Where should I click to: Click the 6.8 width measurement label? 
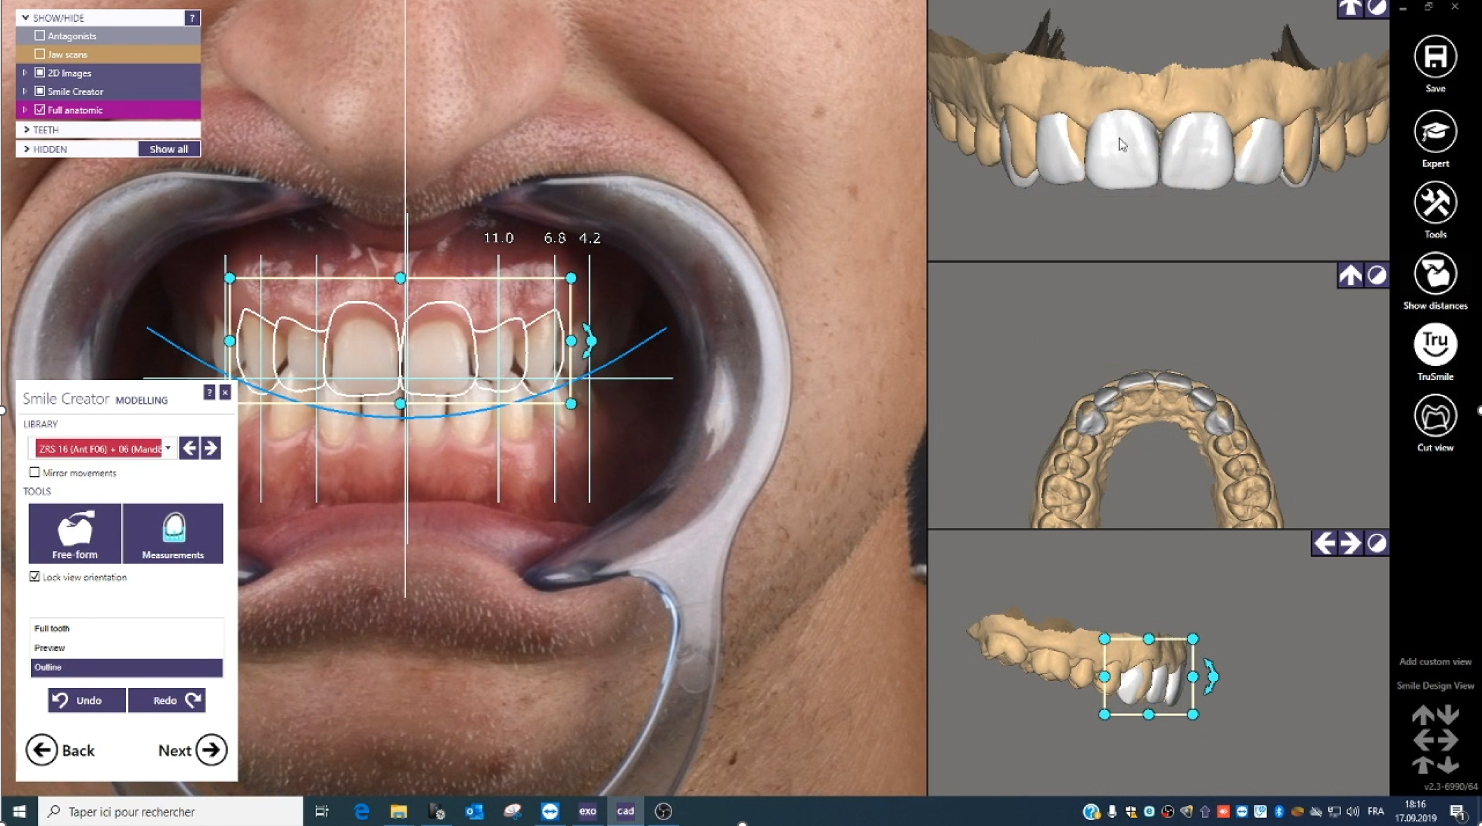[x=555, y=238]
